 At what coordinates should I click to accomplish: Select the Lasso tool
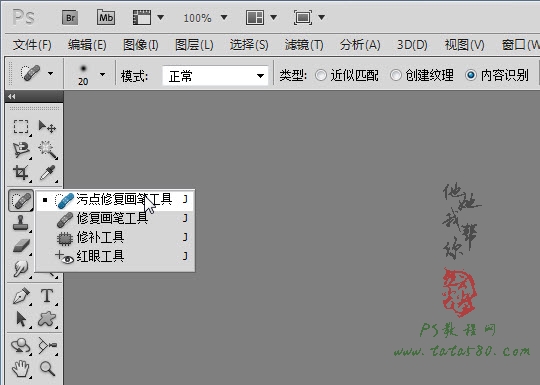21,150
